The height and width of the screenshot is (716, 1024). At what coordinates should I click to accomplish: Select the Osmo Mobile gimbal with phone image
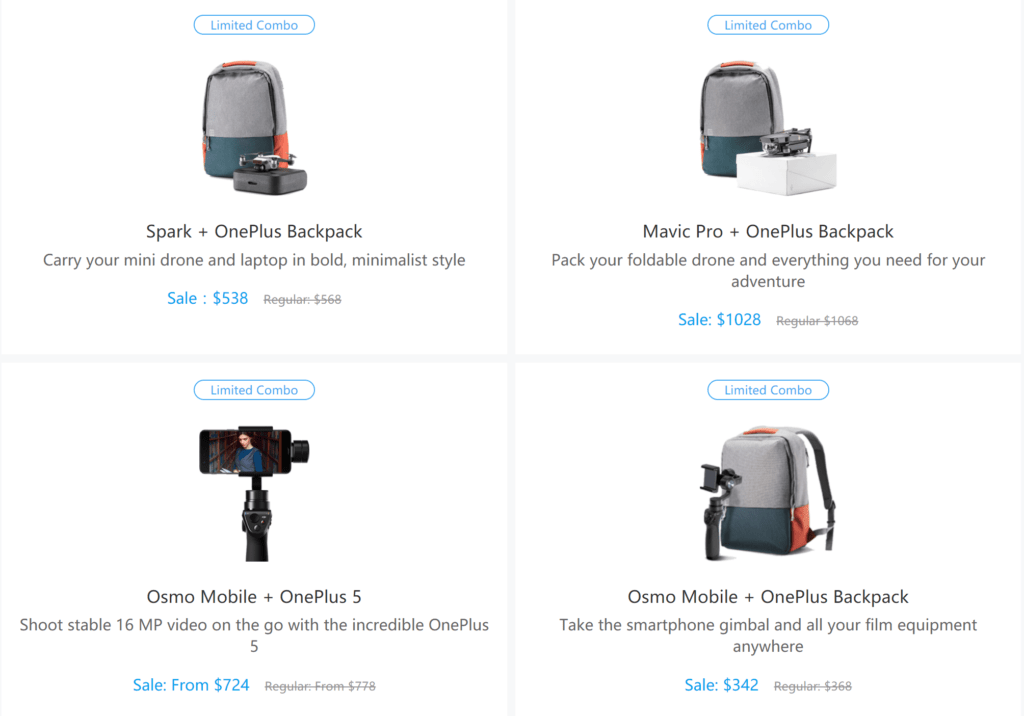[x=254, y=493]
